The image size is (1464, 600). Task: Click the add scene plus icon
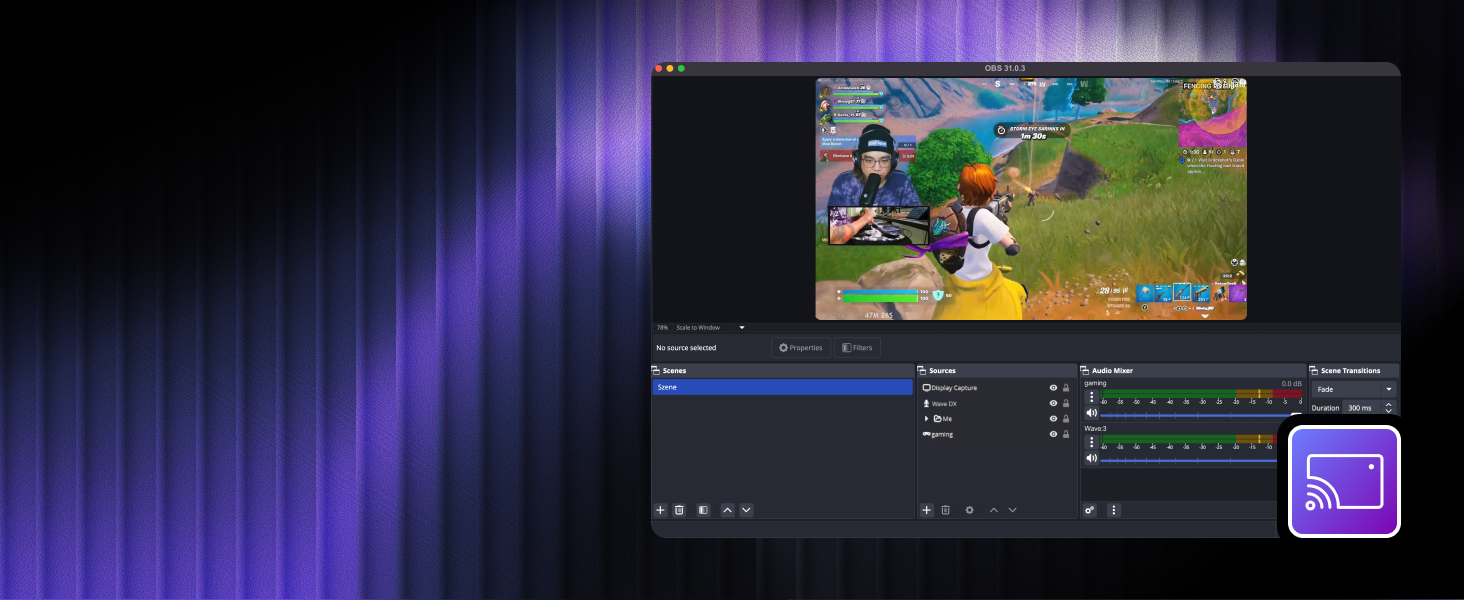[660, 510]
